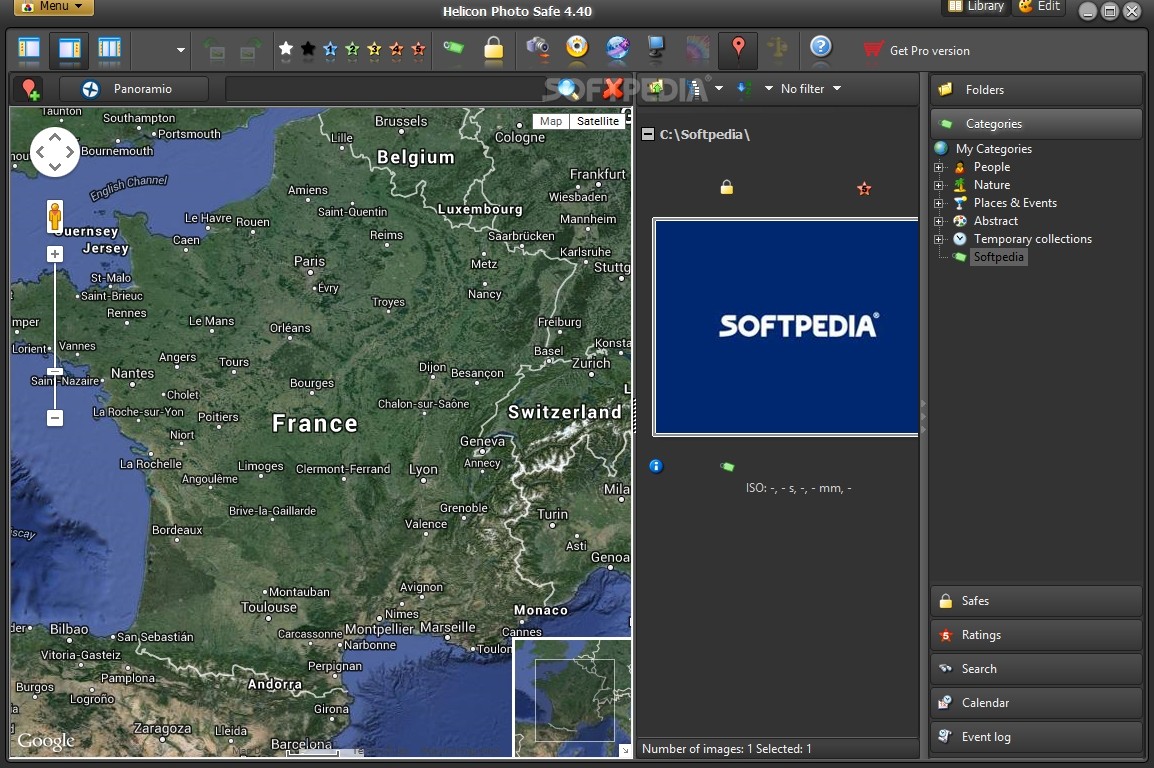
Task: Expand Temporary collections
Action: point(938,239)
